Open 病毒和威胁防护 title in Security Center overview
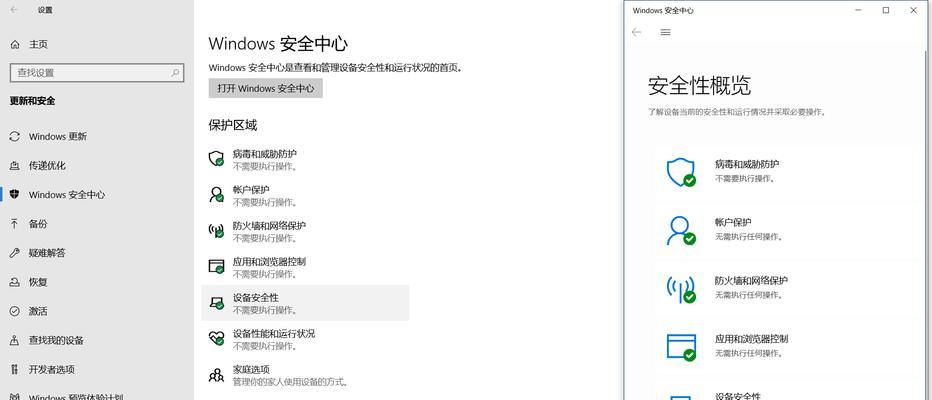This screenshot has width=932, height=400. 747,164
